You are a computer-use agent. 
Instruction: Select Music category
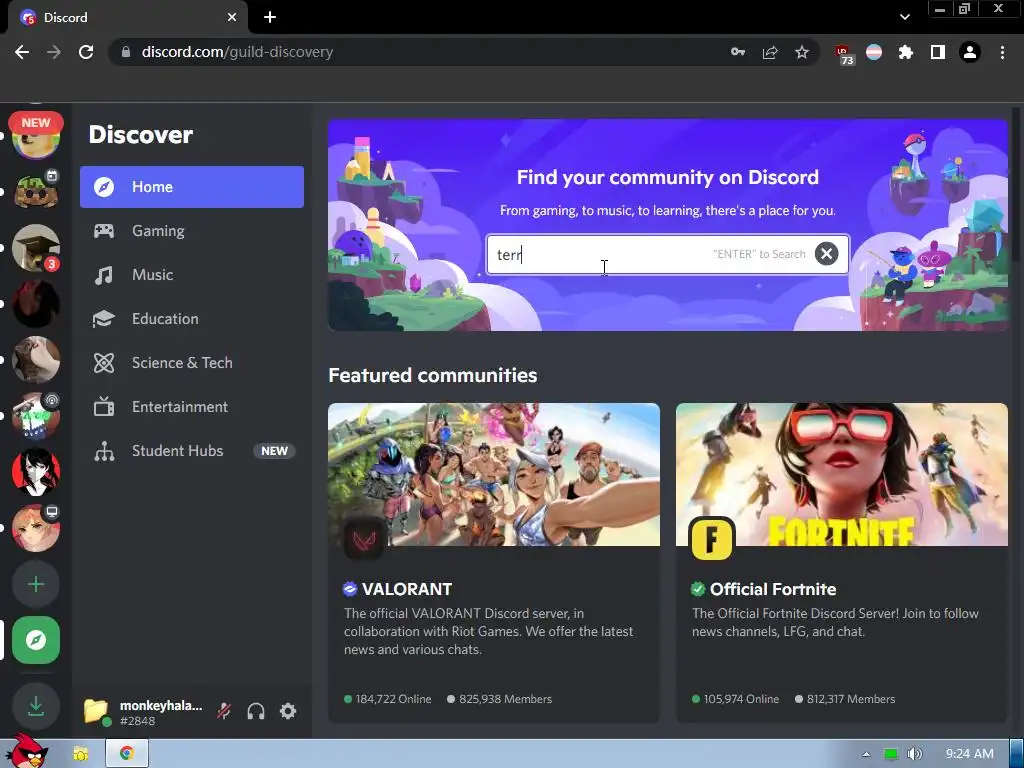click(x=192, y=275)
